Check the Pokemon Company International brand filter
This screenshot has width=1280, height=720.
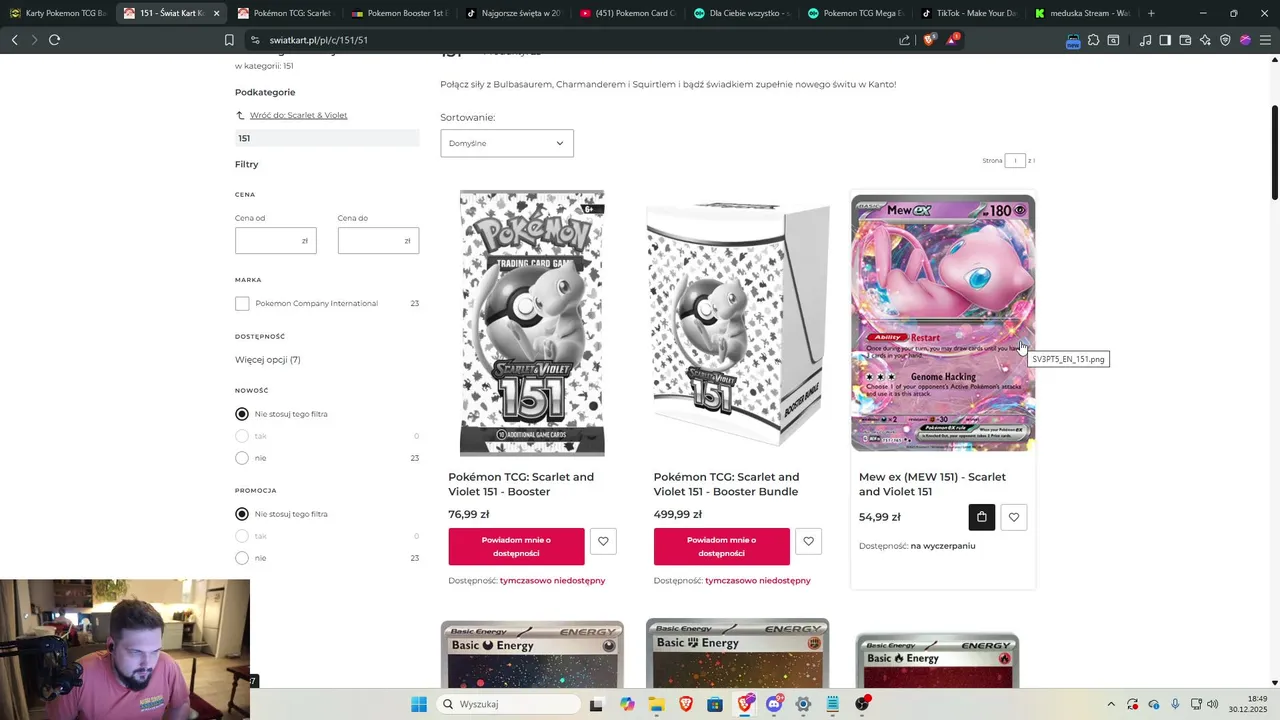click(x=242, y=303)
